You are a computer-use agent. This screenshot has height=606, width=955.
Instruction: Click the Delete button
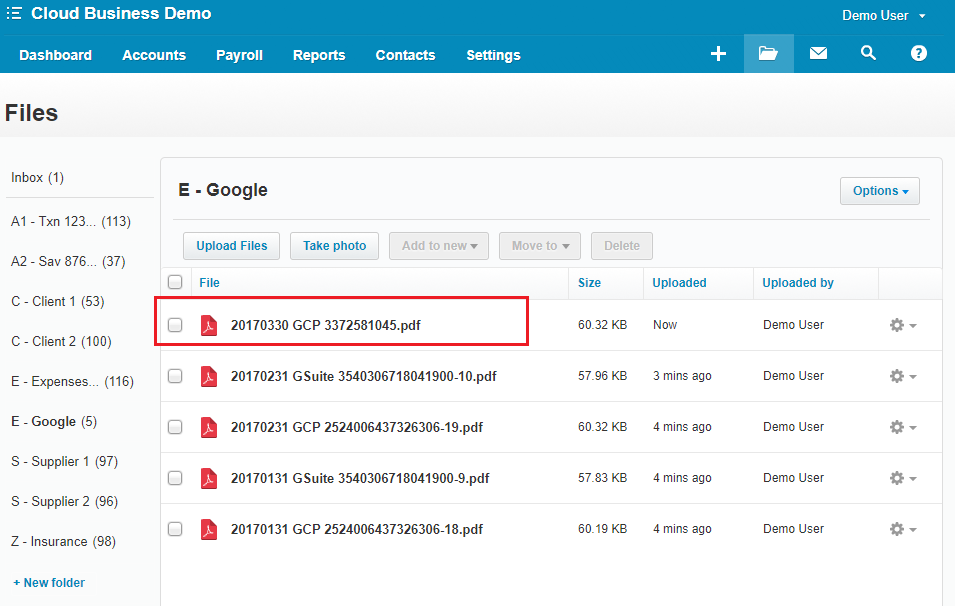tap(622, 246)
